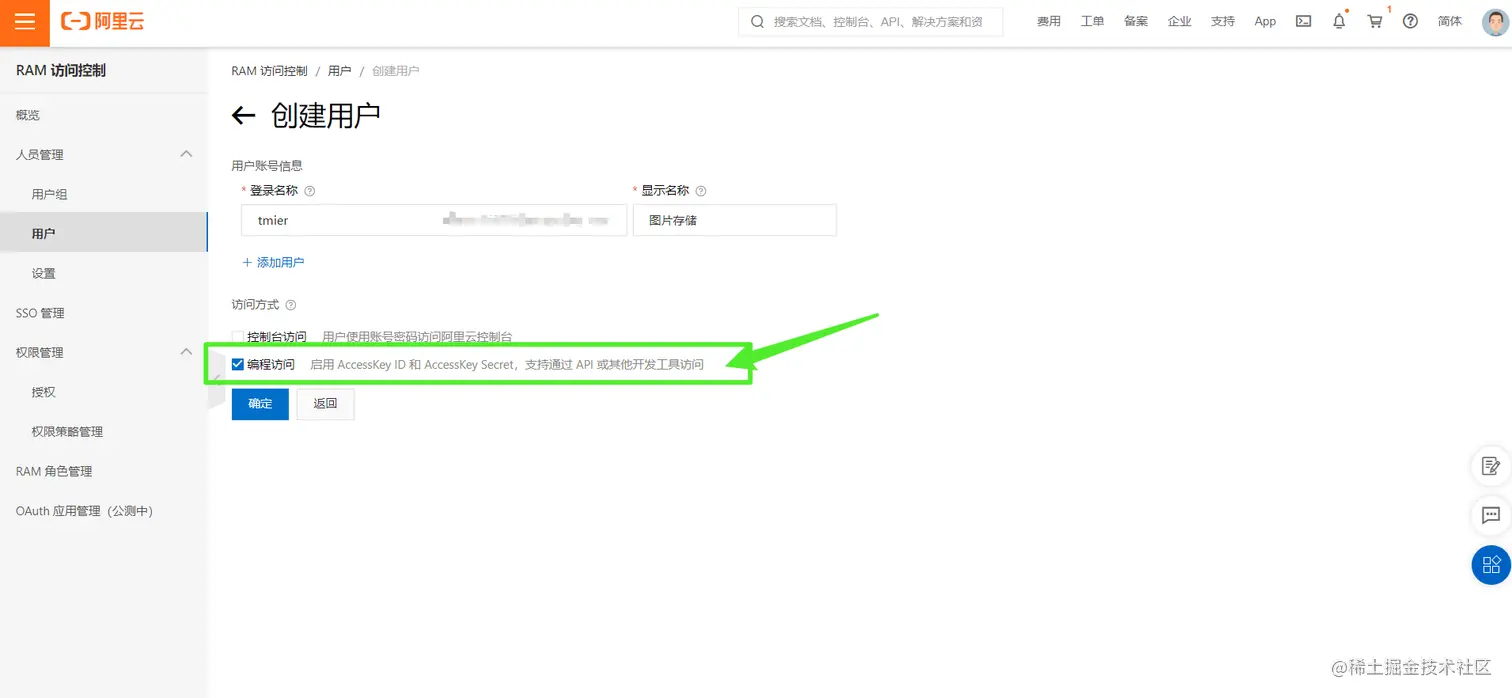Open the App top menu
The height and width of the screenshot is (698, 1512).
[x=1265, y=21]
